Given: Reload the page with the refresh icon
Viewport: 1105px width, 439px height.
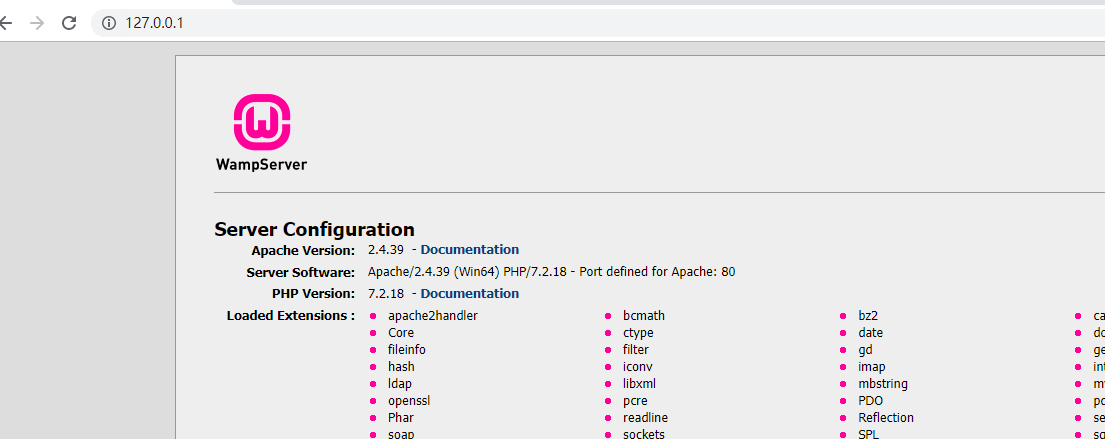Looking at the screenshot, I should click(x=68, y=23).
